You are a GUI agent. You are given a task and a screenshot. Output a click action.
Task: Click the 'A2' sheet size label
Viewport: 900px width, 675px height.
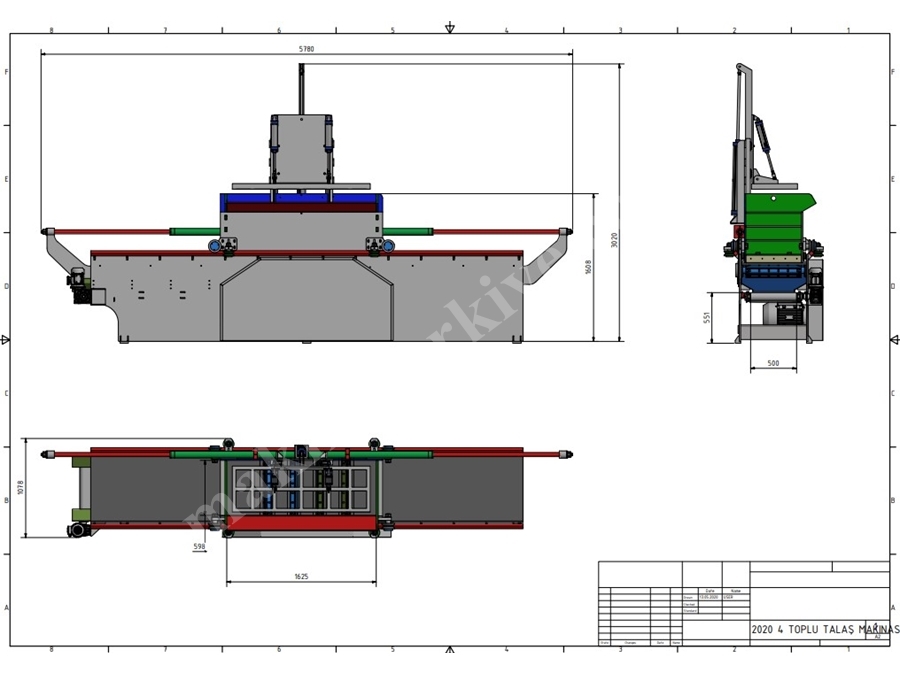pos(877,637)
